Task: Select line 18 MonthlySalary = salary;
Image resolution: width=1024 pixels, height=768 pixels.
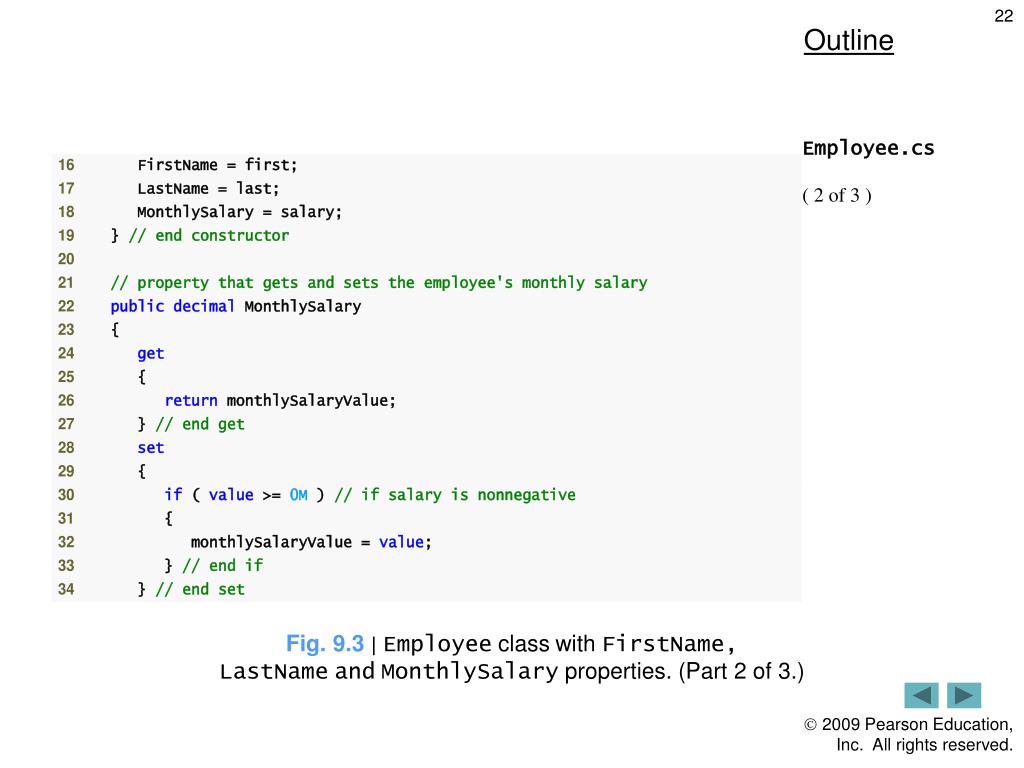Action: (239, 212)
